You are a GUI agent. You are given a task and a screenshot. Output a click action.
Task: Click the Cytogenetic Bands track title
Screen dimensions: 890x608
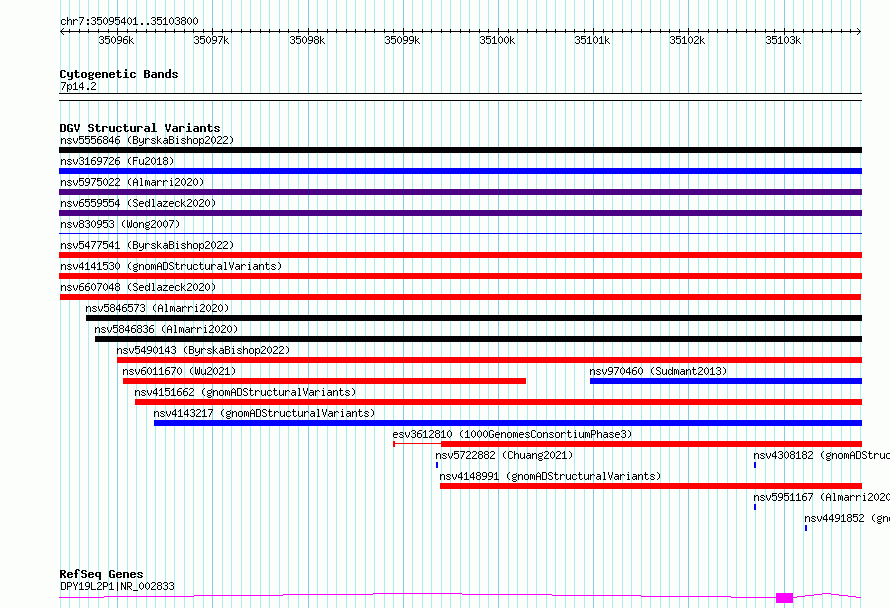click(119, 74)
